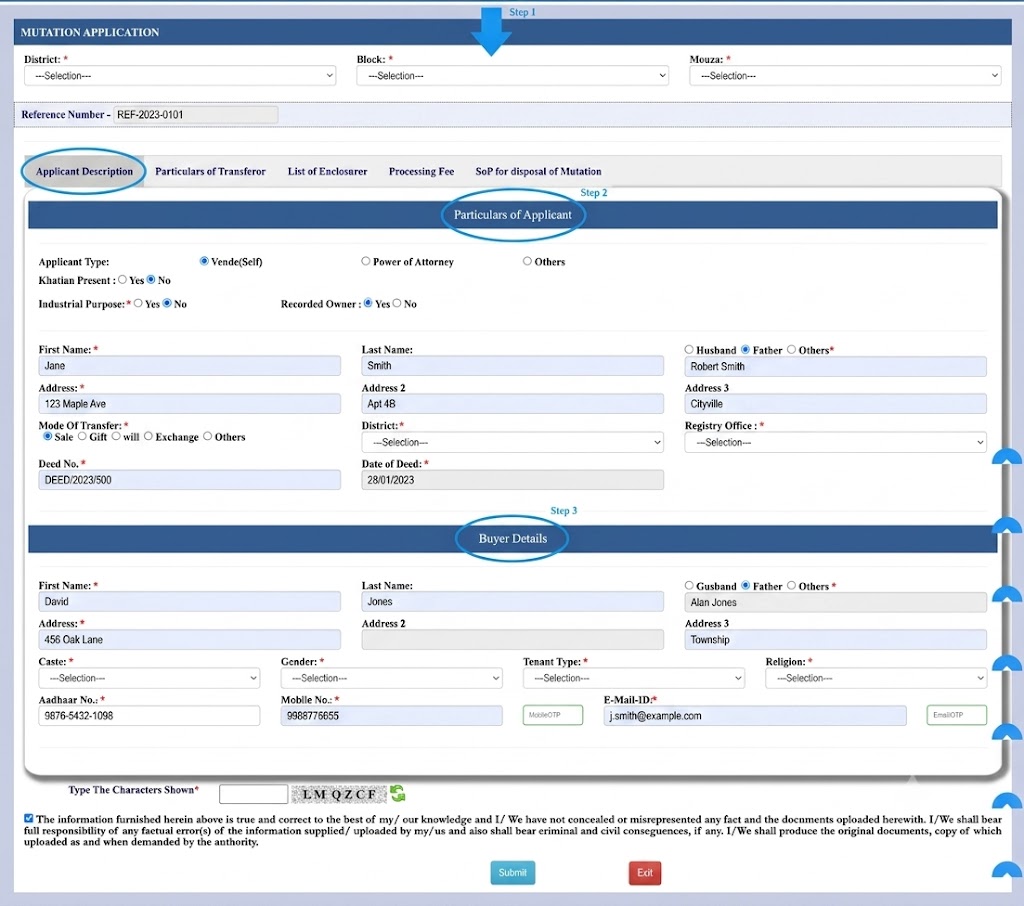
Task: Choose Father relation for applicant
Action: [x=745, y=349]
